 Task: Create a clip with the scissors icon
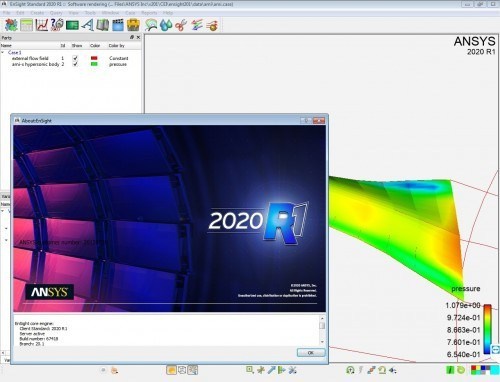181,25
